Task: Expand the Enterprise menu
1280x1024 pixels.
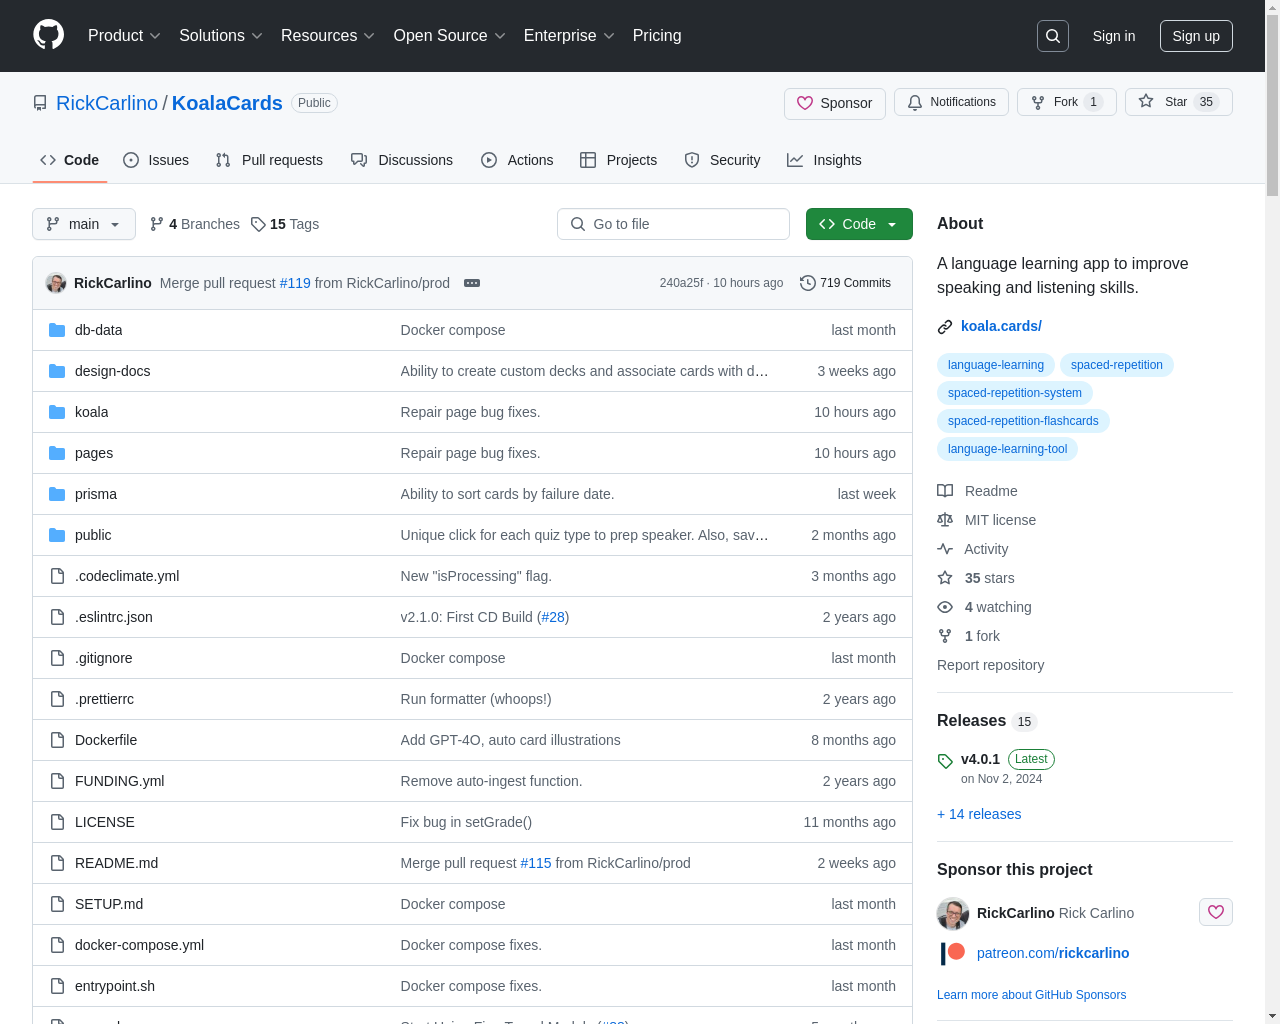Action: pyautogui.click(x=569, y=36)
